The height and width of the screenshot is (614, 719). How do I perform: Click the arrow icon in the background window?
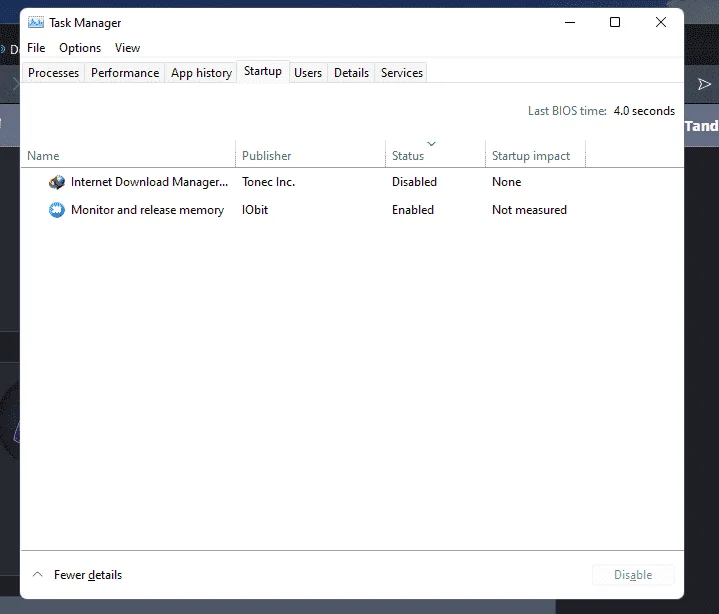coord(704,84)
